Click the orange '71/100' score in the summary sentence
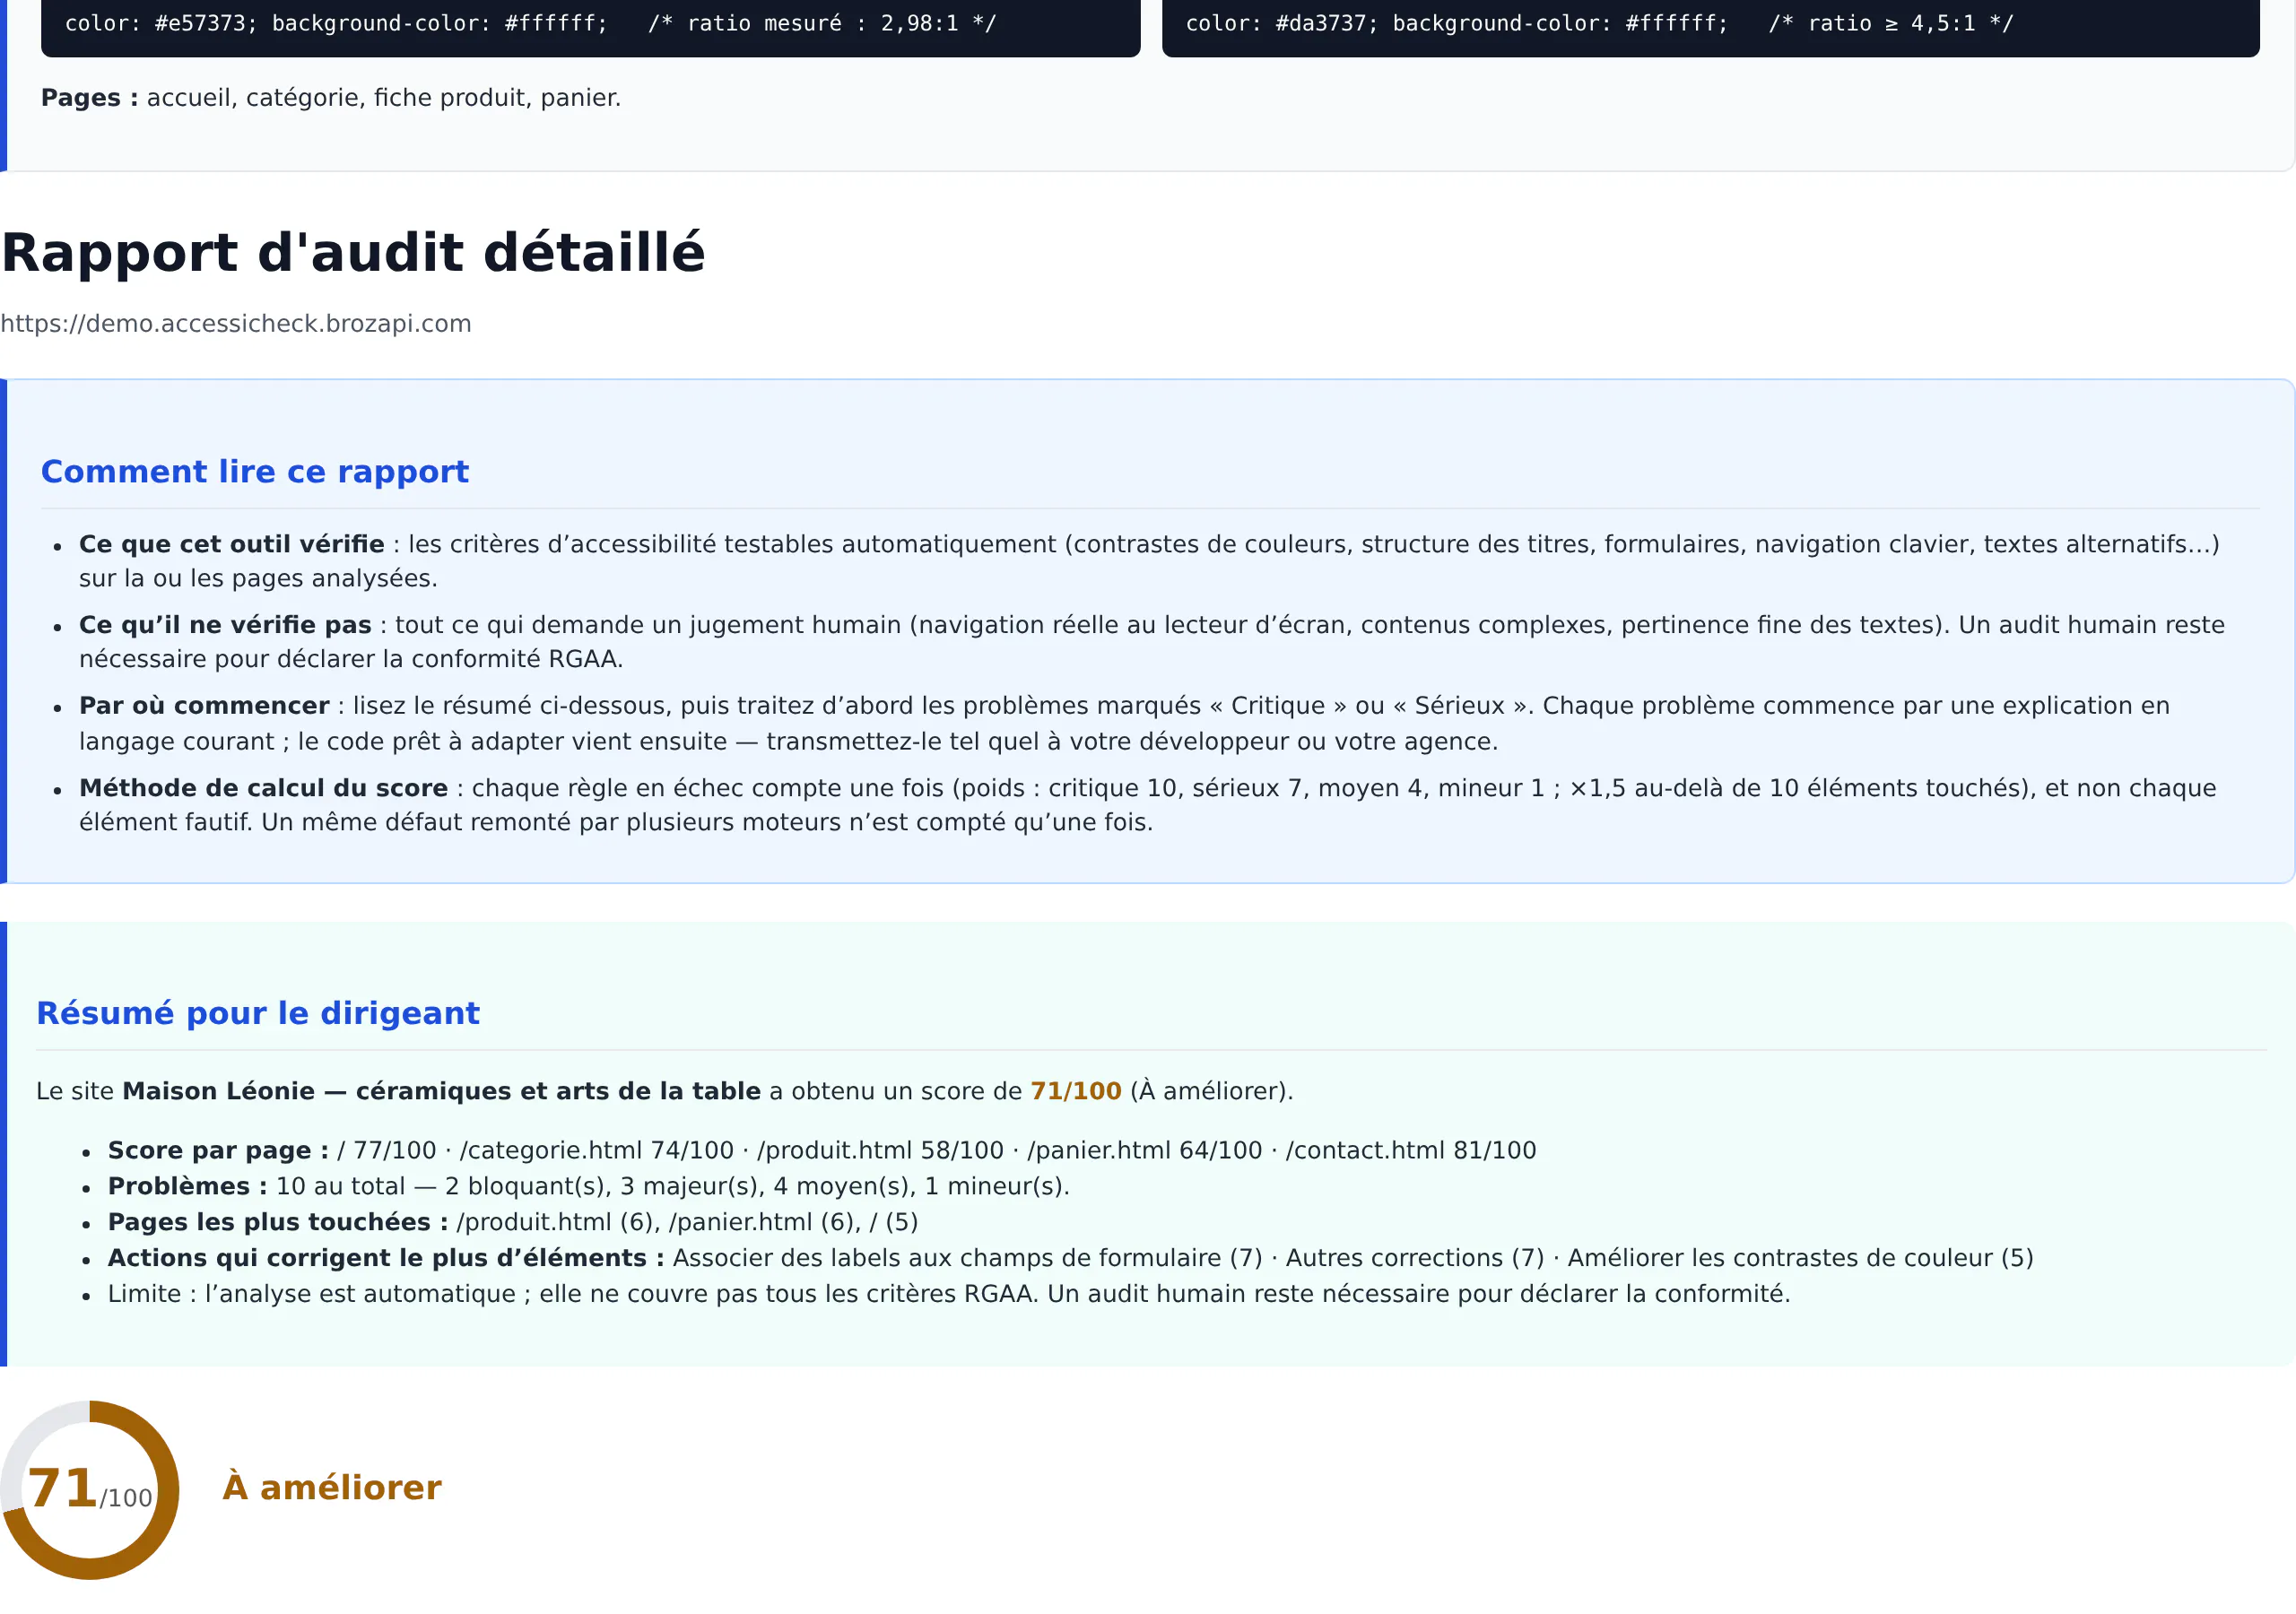The image size is (2296, 1614). point(1076,1091)
